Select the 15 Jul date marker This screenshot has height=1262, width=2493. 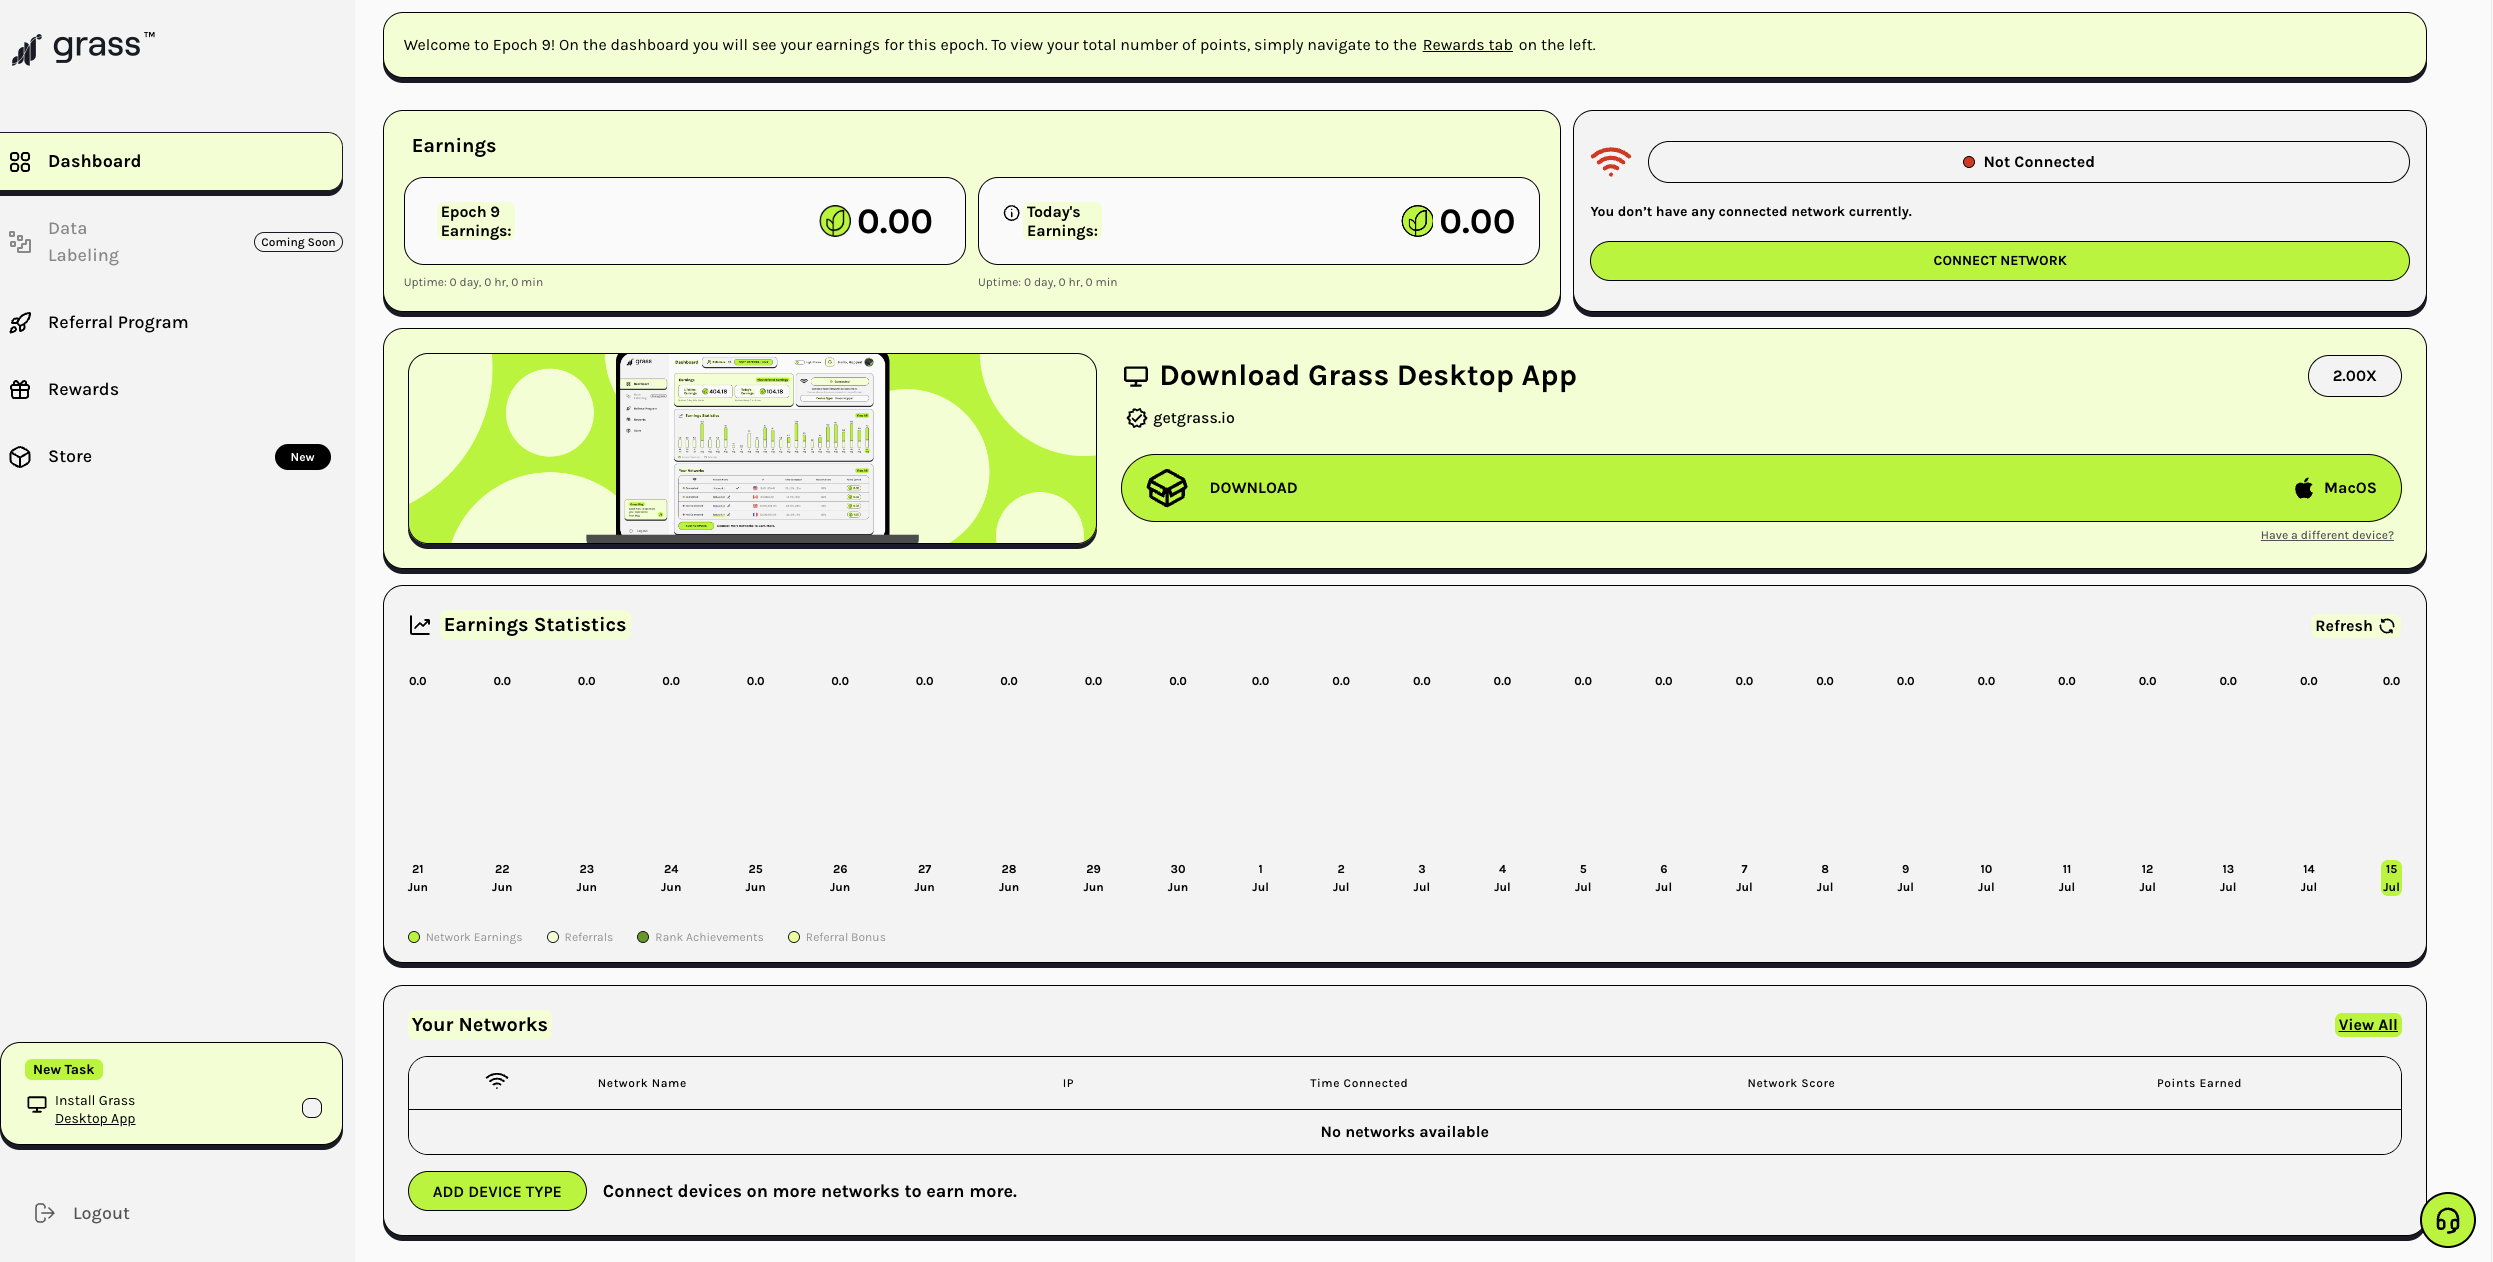pyautogui.click(x=2390, y=878)
